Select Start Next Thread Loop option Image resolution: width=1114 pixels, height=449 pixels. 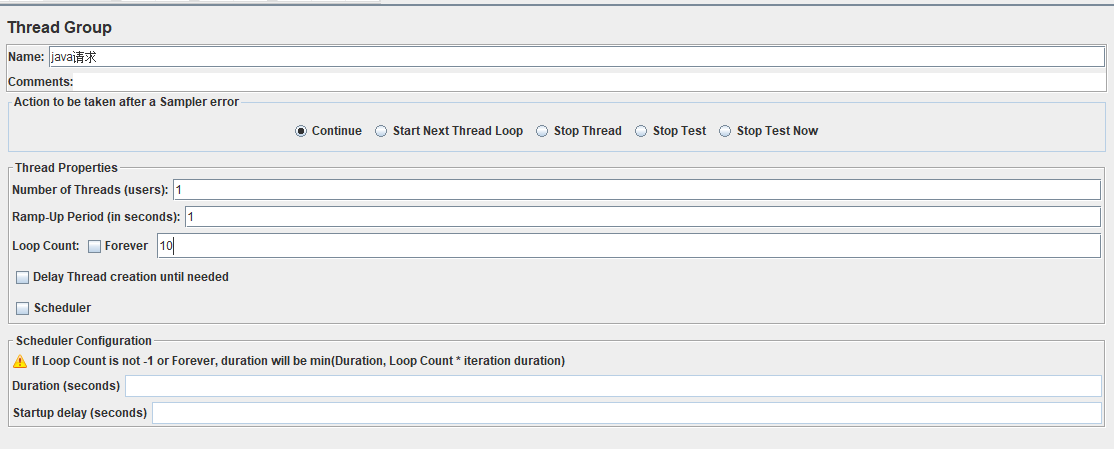[381, 131]
